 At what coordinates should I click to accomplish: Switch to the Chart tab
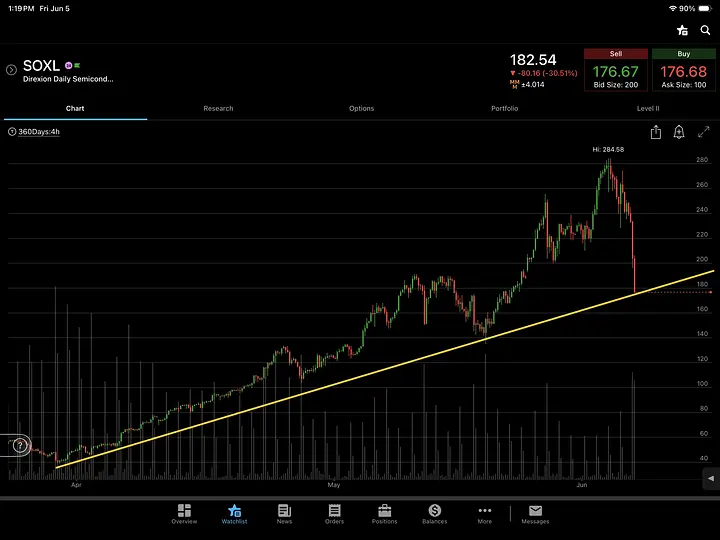click(x=75, y=108)
